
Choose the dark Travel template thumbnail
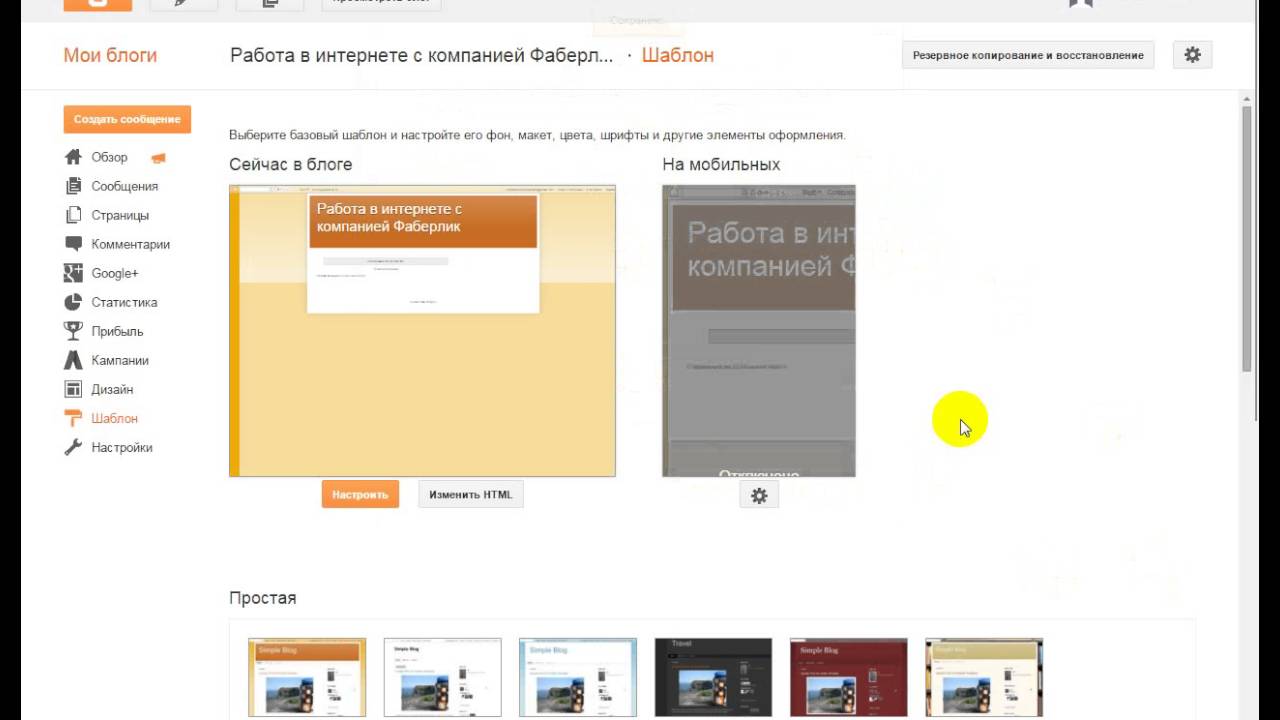tap(713, 677)
